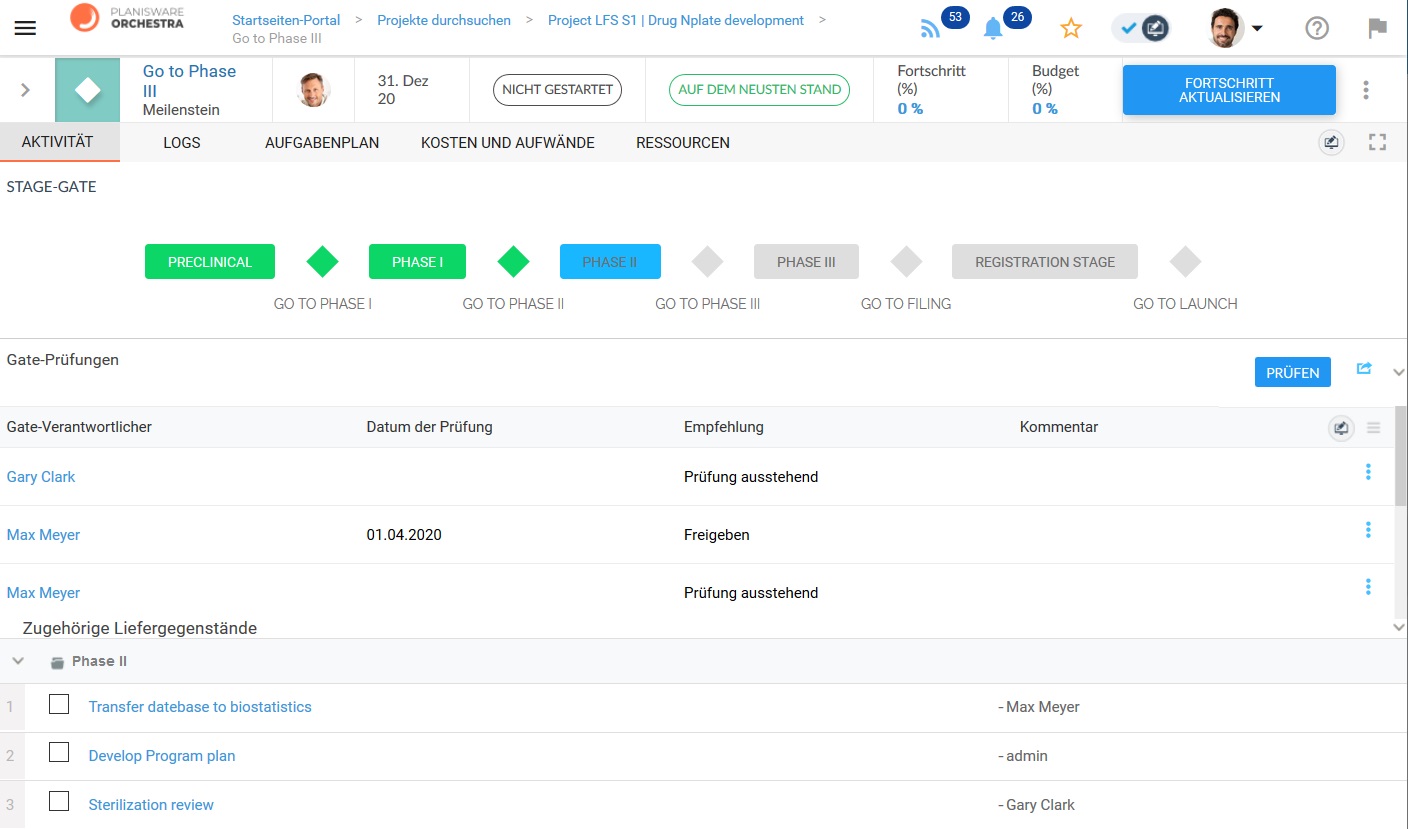Collapse the Phase II deliverables group
This screenshot has height=829, width=1408.
click(18, 661)
